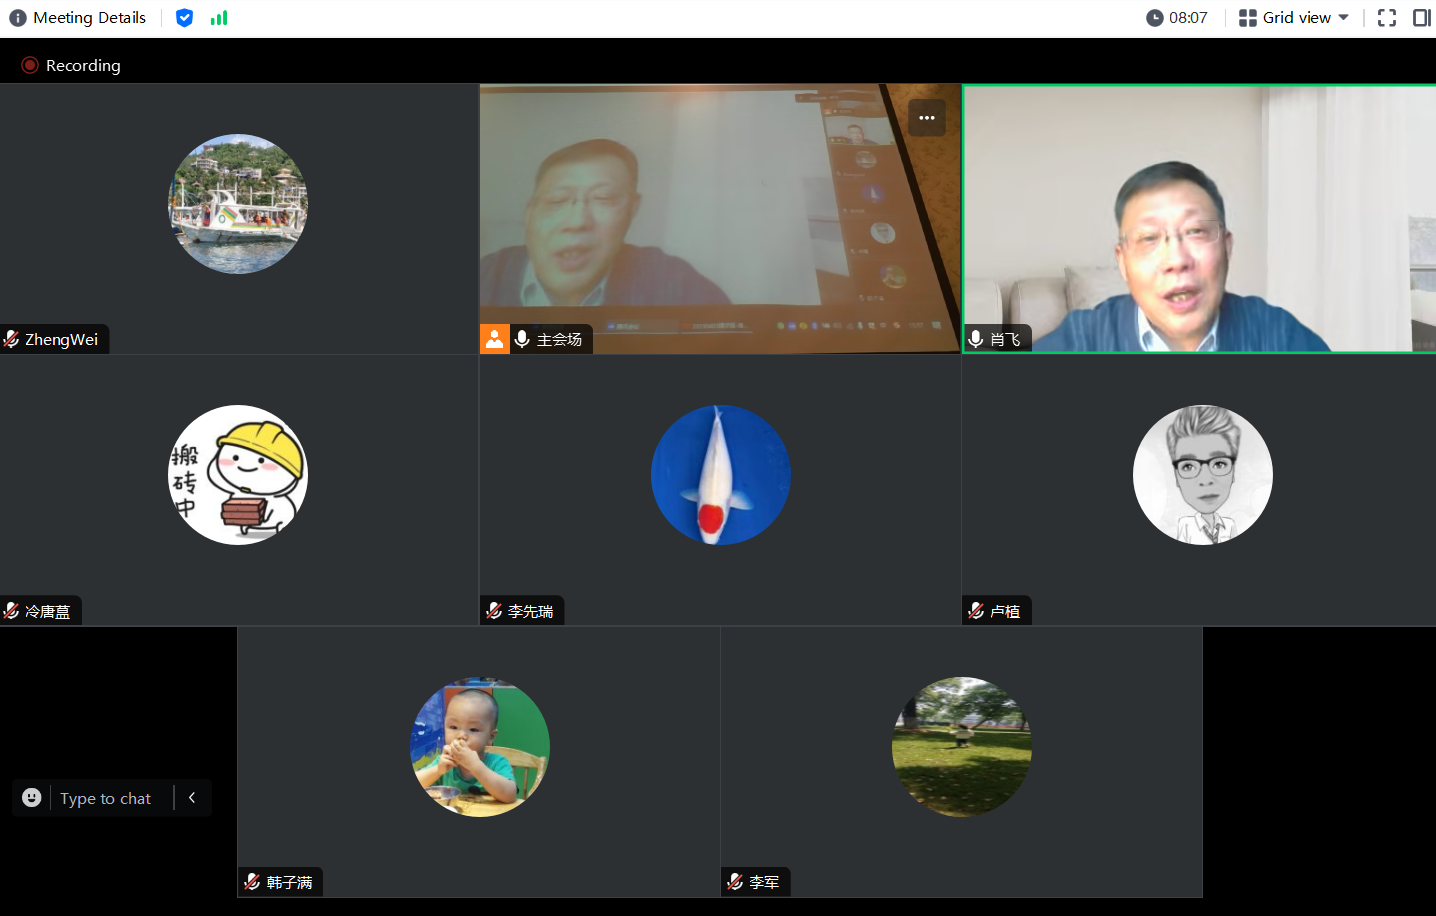Click the muted microphone icon for ZhengWei
Image resolution: width=1436 pixels, height=916 pixels.
pos(12,340)
